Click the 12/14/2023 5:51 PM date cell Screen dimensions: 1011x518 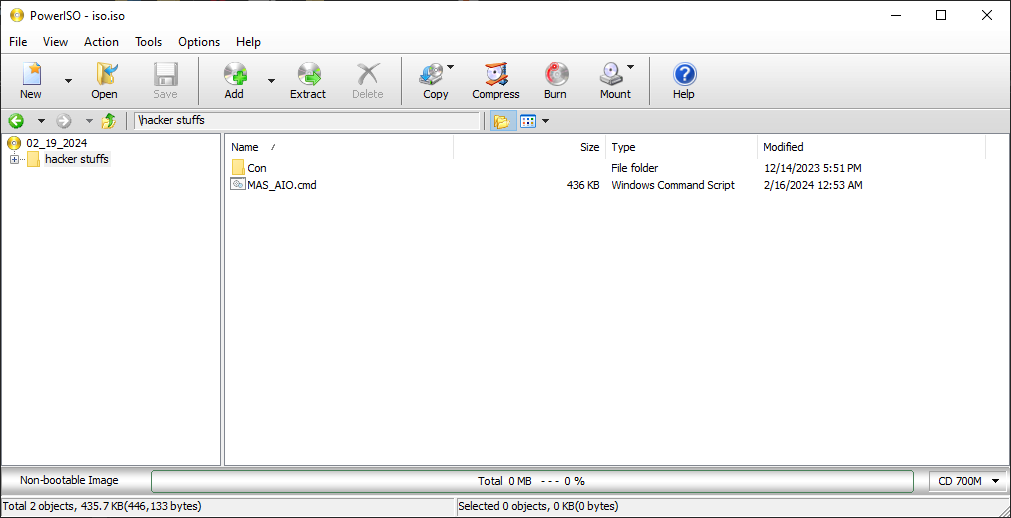812,168
